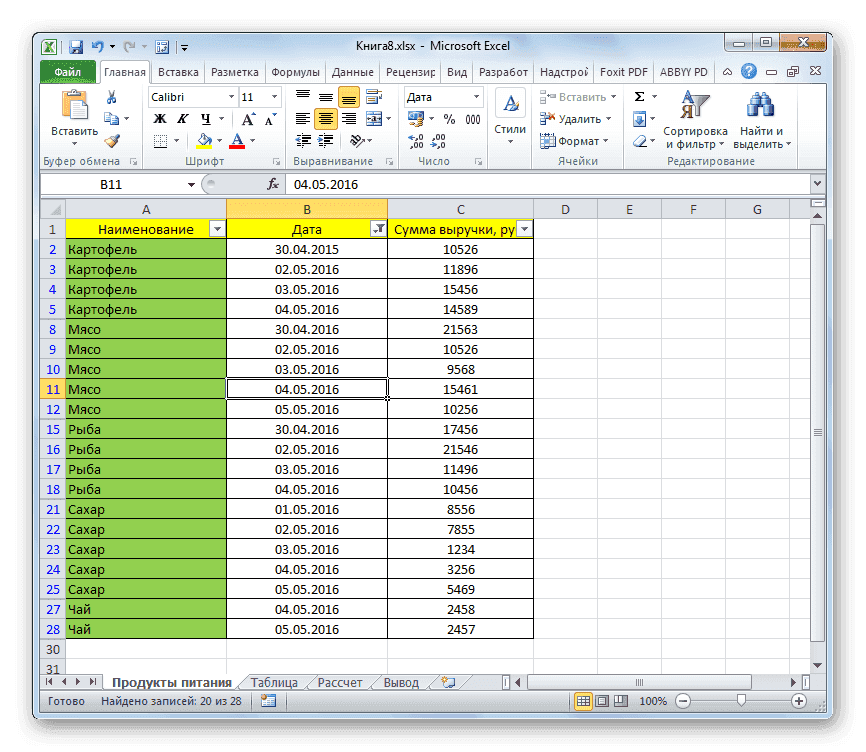This screenshot has height=752, width=866.
Task: Open the filter dropdown on Дата column
Action: click(x=378, y=229)
